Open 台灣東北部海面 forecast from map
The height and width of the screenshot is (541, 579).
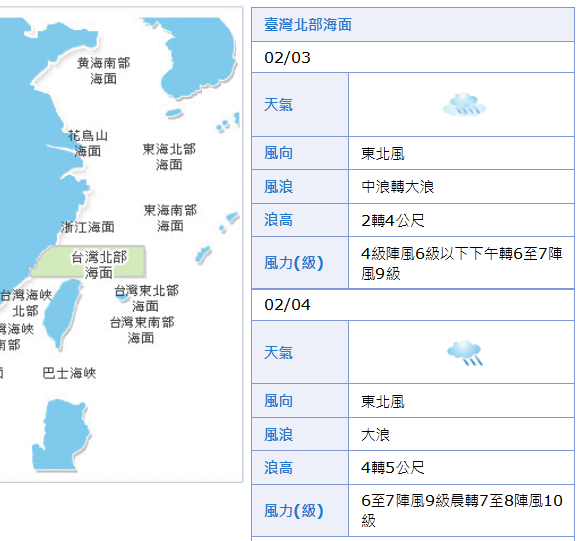146,298
